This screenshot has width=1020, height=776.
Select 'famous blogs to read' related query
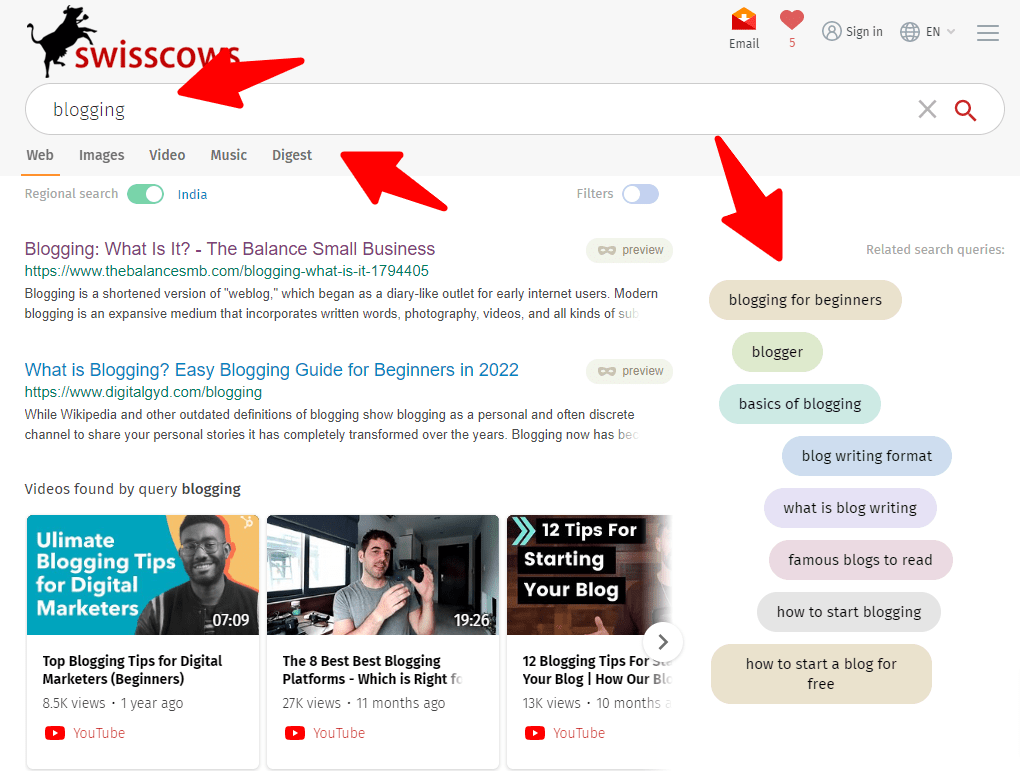(860, 560)
